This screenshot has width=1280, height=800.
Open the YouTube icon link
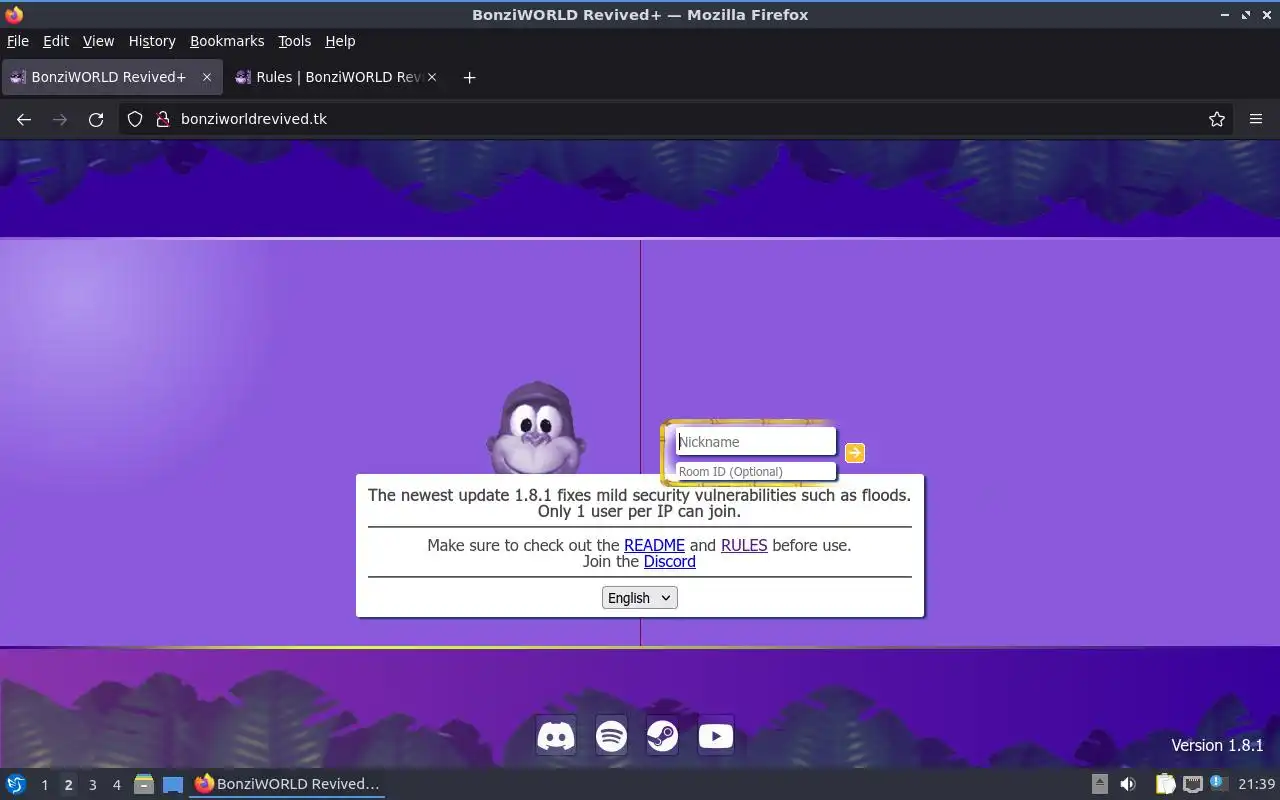[x=716, y=737]
